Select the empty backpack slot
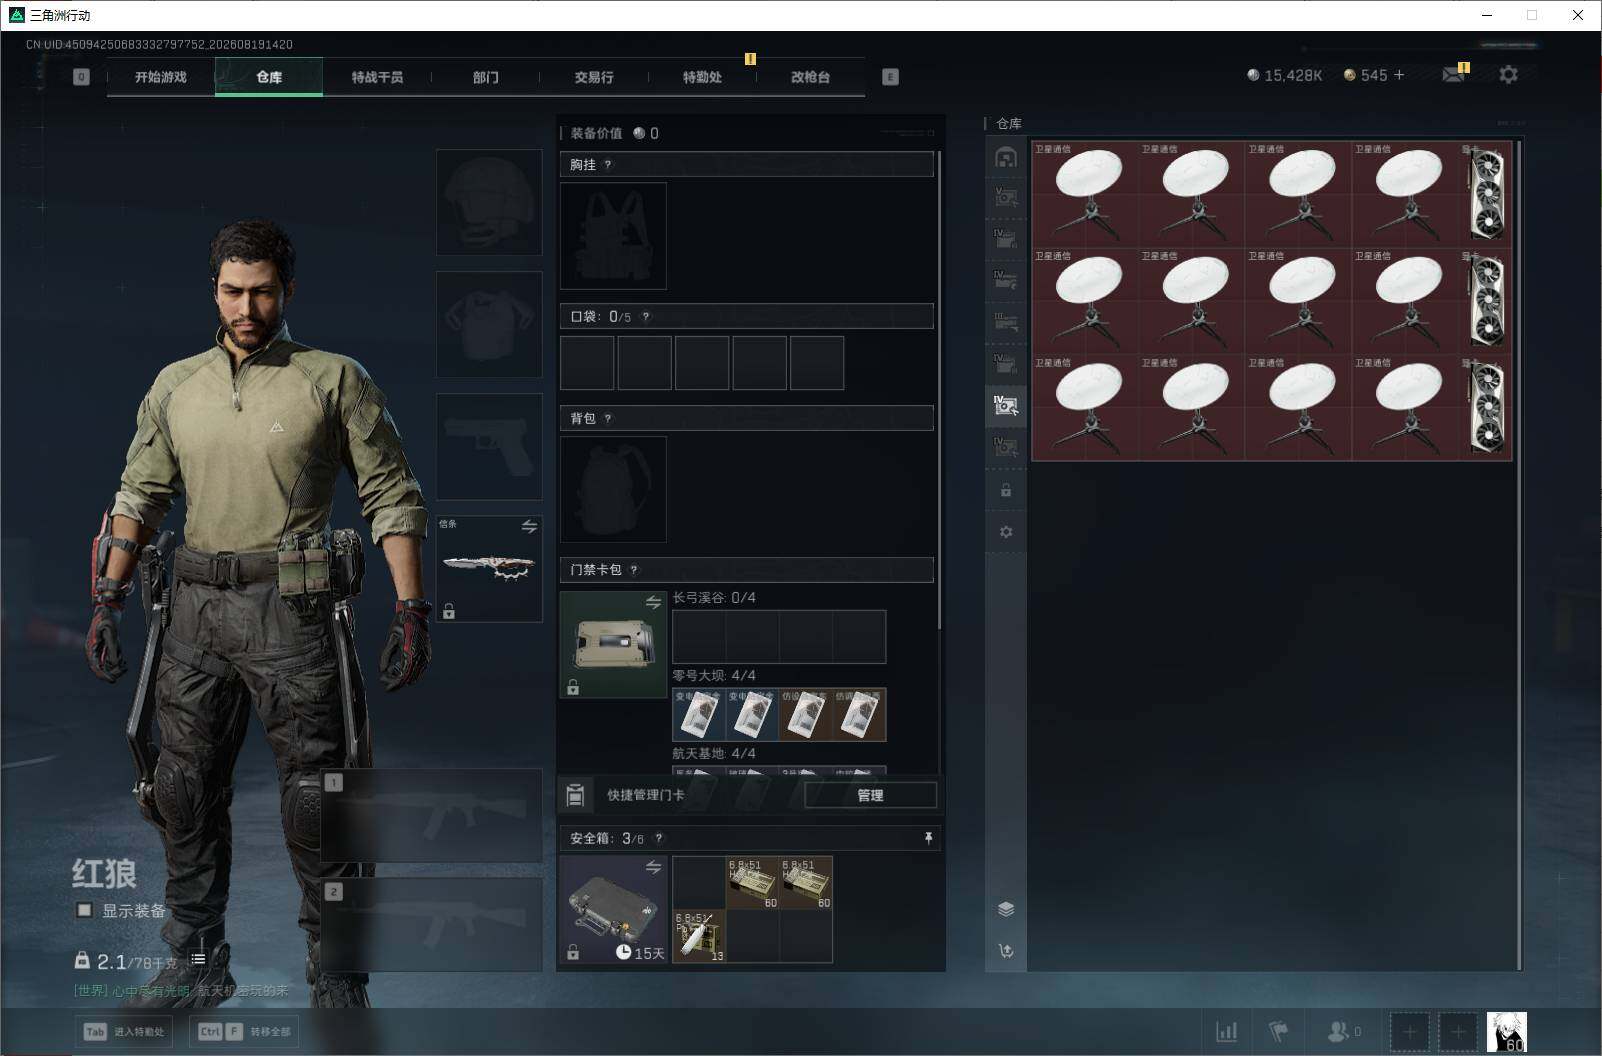Viewport: 1602px width, 1056px height. (613, 489)
